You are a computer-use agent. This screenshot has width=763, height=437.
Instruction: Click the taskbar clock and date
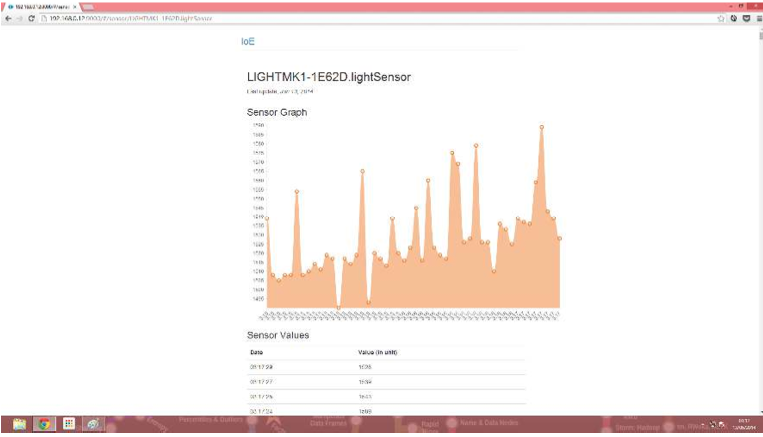click(744, 424)
